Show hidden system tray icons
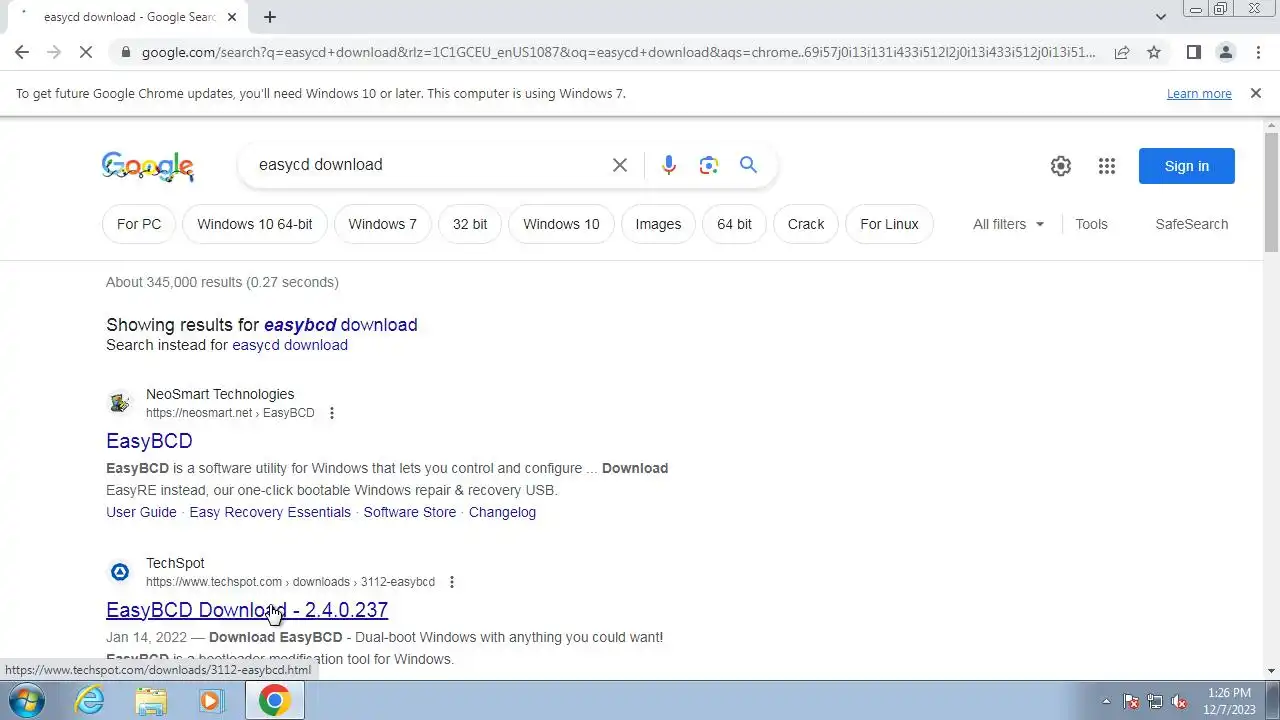This screenshot has height=720, width=1280. (x=1106, y=701)
